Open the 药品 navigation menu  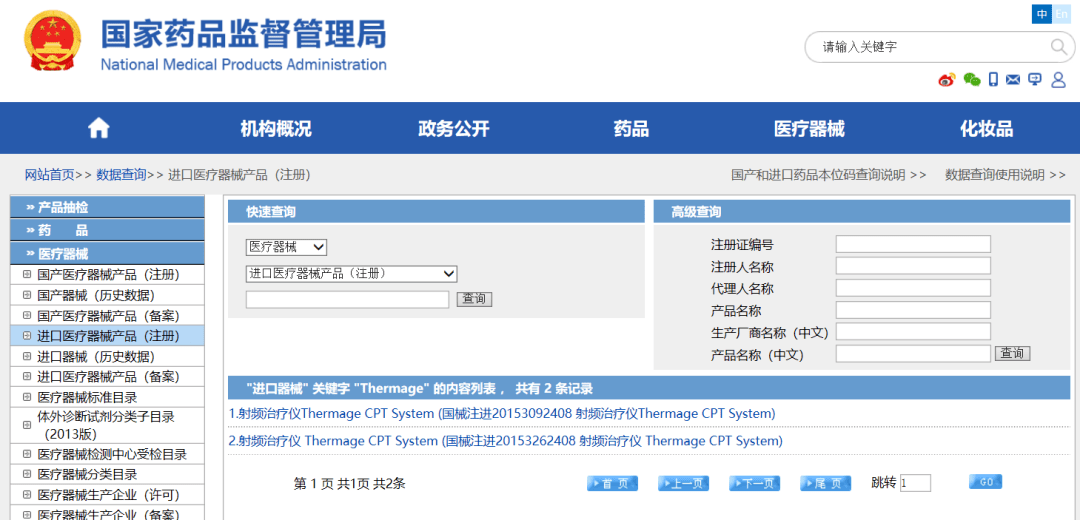631,129
